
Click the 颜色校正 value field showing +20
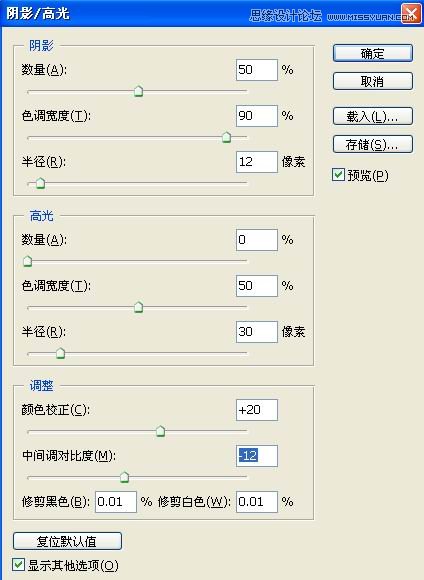pos(257,410)
